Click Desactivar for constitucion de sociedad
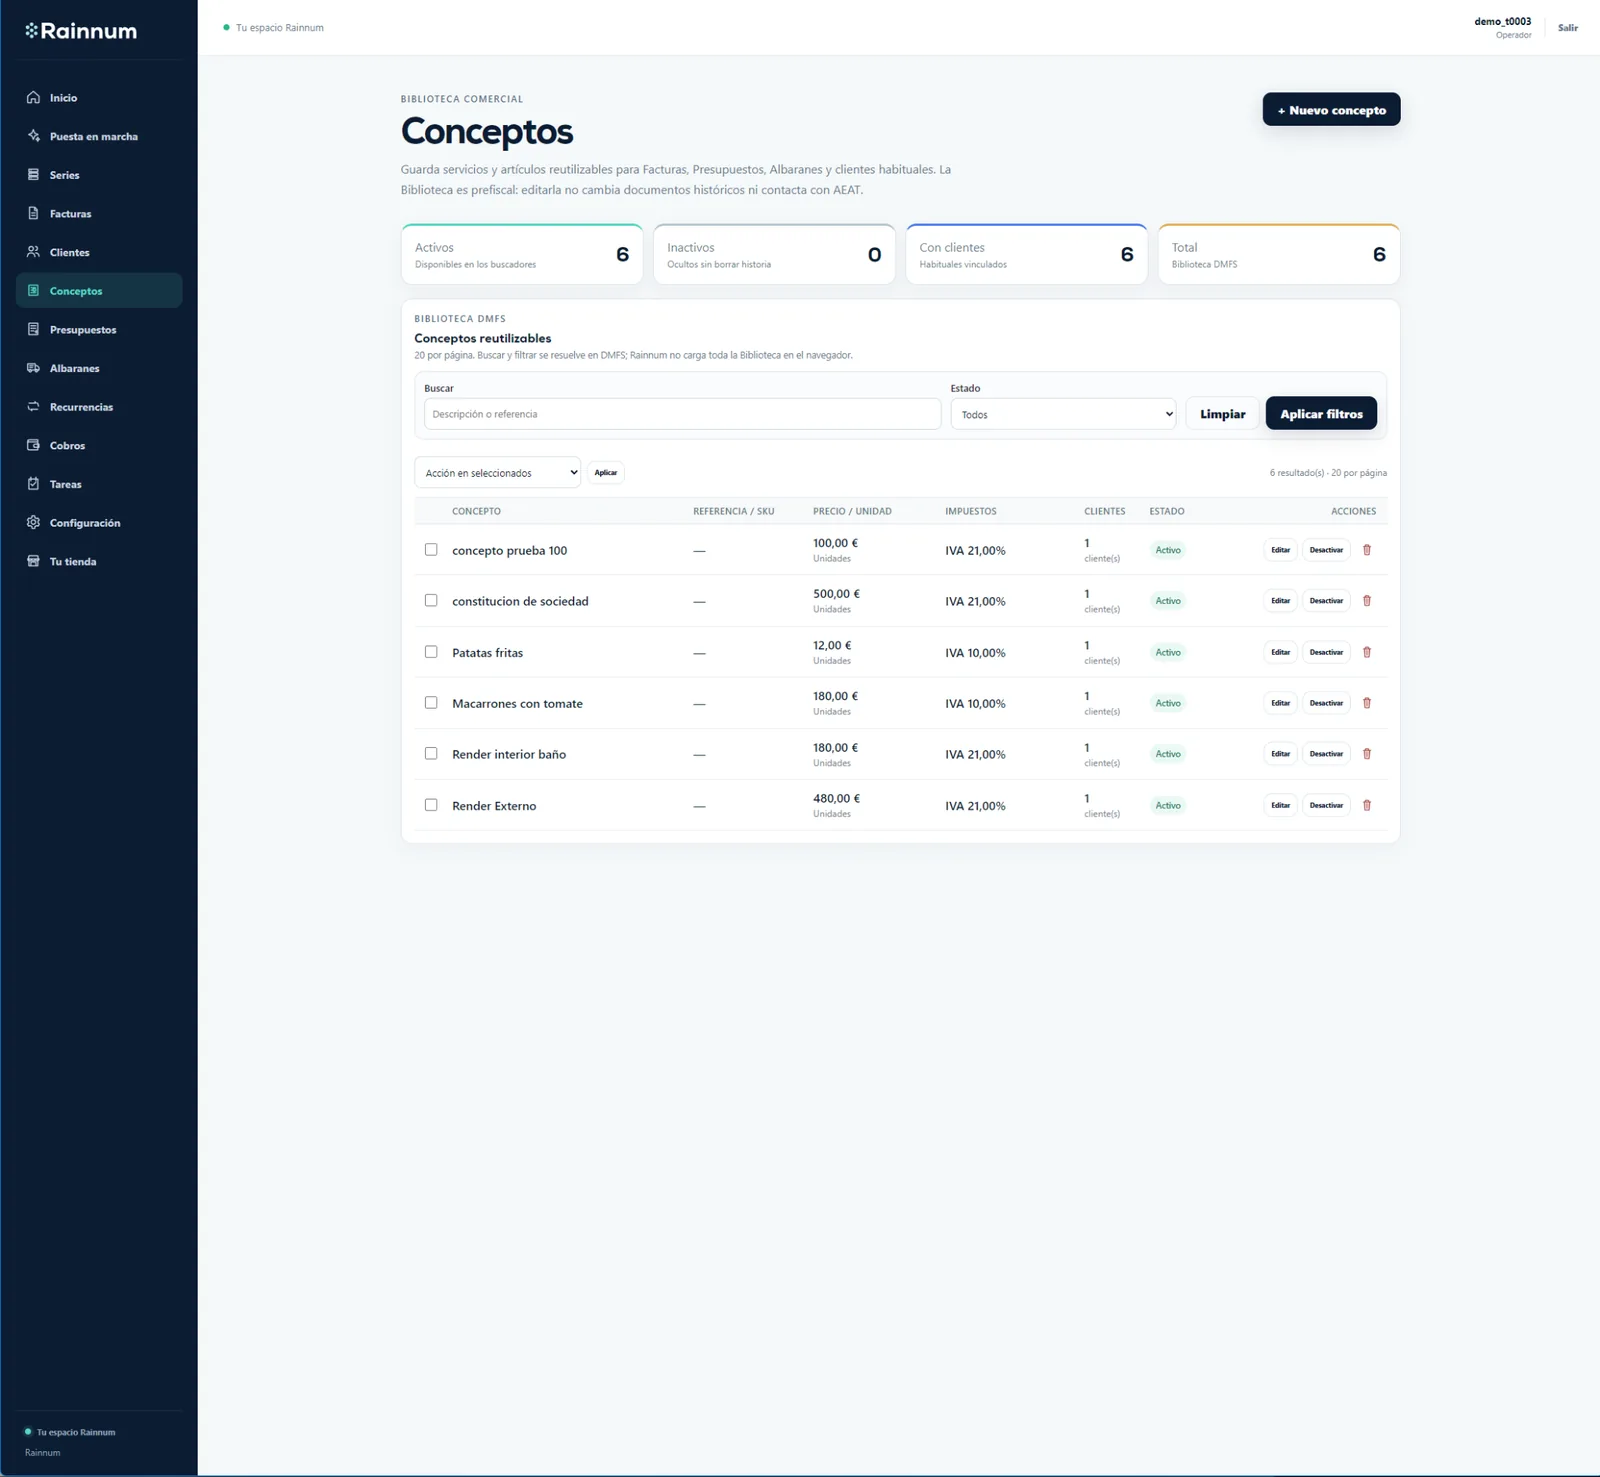 coord(1326,601)
